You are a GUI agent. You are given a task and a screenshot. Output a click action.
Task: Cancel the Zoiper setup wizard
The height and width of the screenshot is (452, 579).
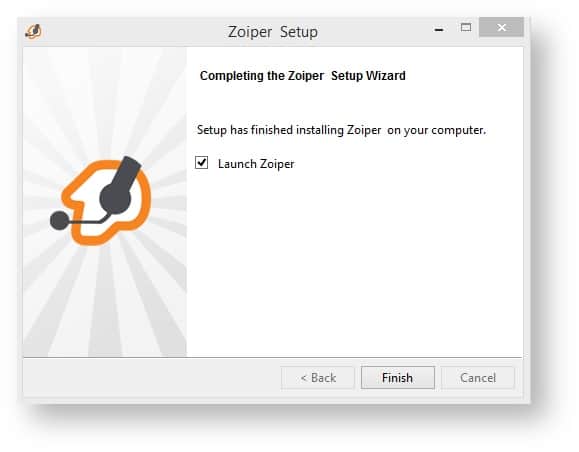click(478, 377)
